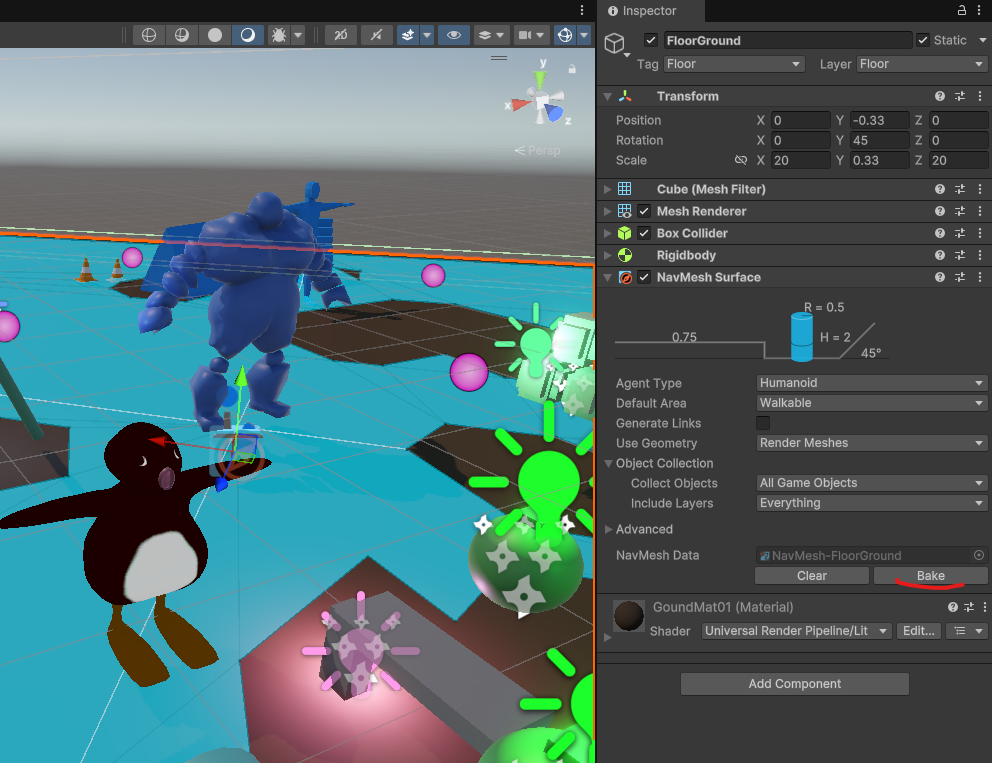Edit Position Y field -0.33

pyautogui.click(x=879, y=120)
